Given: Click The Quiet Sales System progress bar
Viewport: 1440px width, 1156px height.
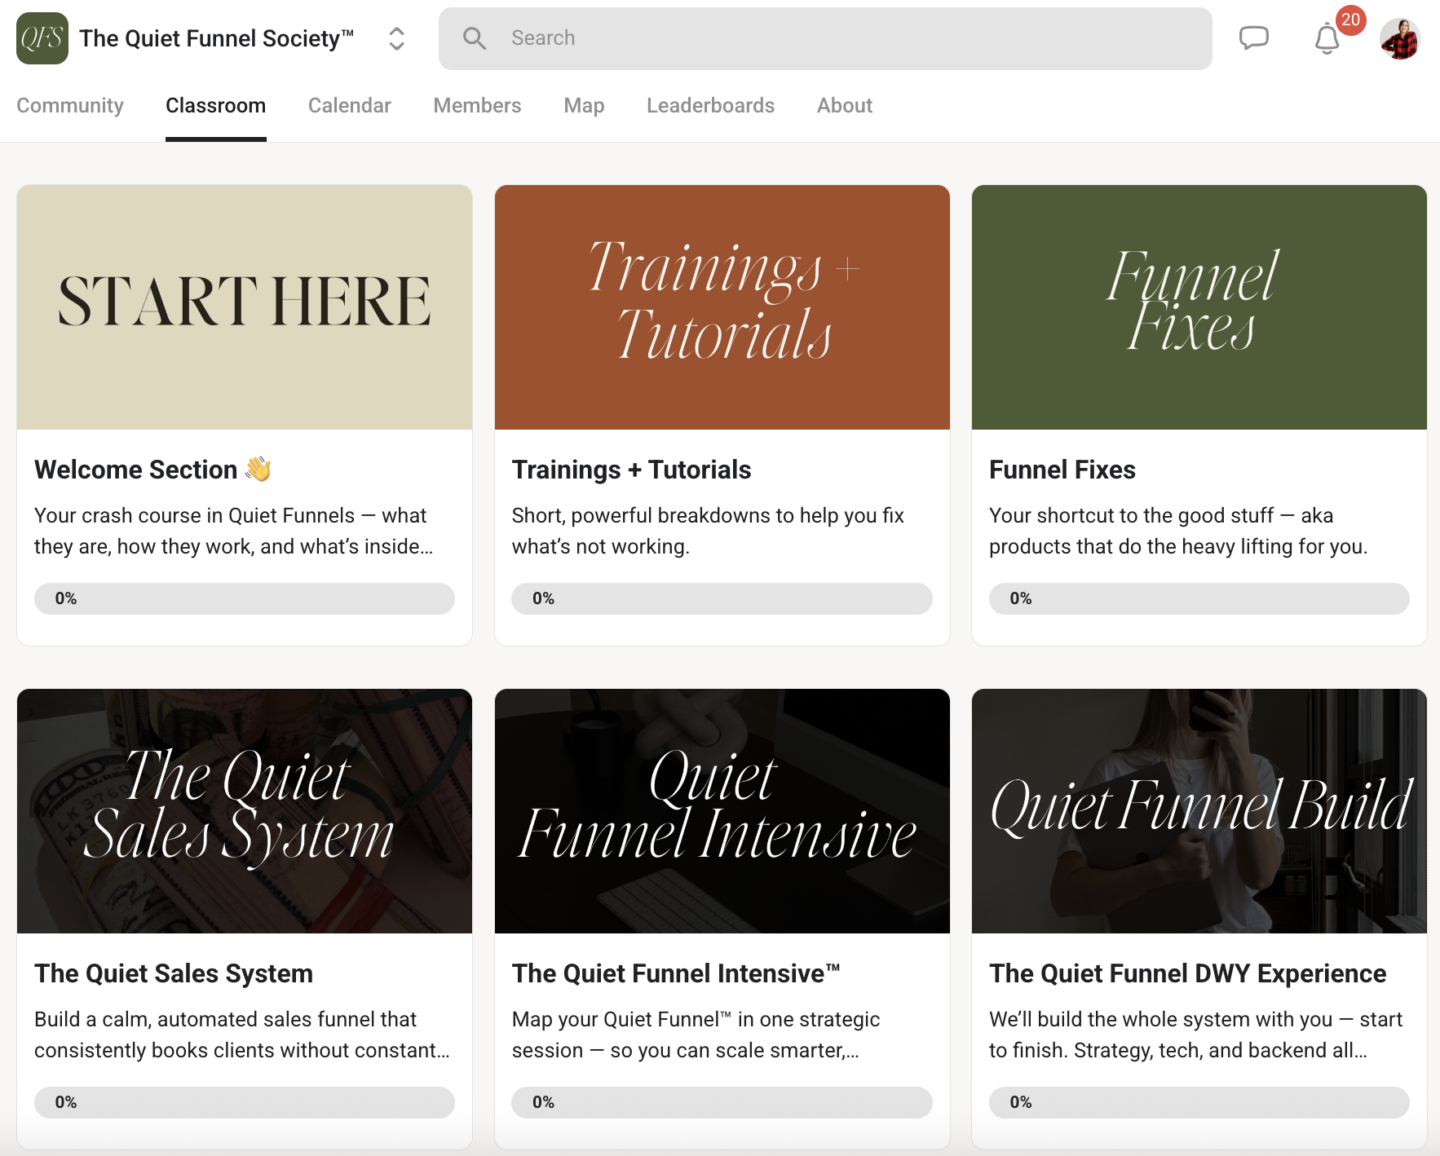Looking at the screenshot, I should [244, 1102].
